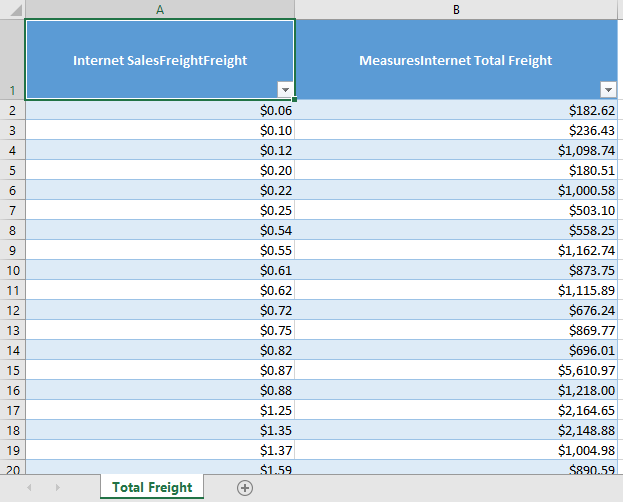The width and height of the screenshot is (623, 502).
Task: Switch to the Total Freight sheet tab
Action: pos(152,487)
